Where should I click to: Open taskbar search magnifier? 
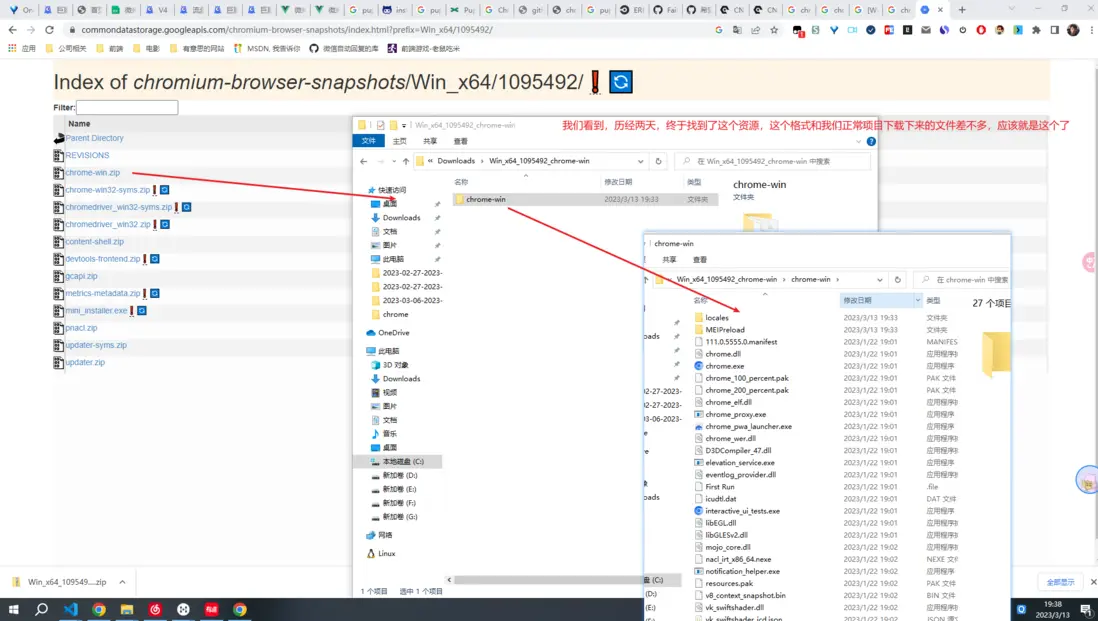click(41, 609)
